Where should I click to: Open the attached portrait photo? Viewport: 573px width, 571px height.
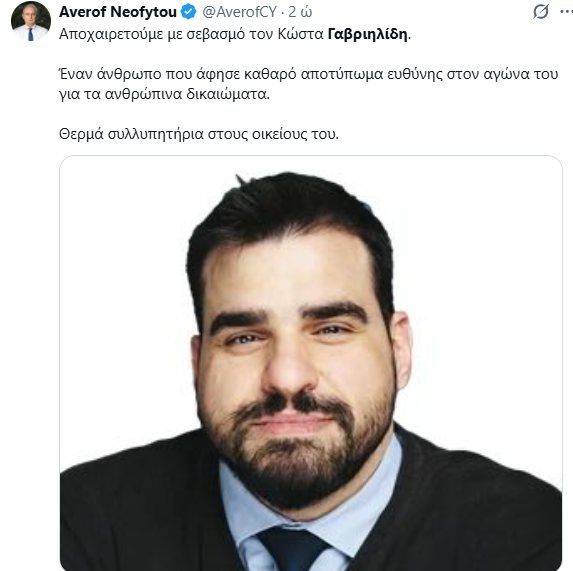click(311, 363)
